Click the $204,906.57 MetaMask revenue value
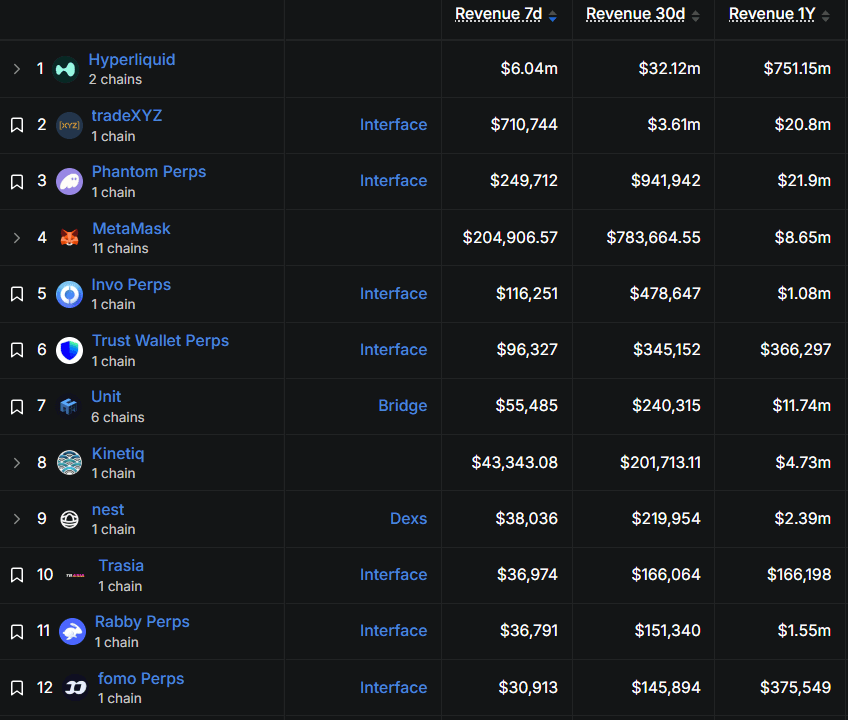 coord(510,237)
